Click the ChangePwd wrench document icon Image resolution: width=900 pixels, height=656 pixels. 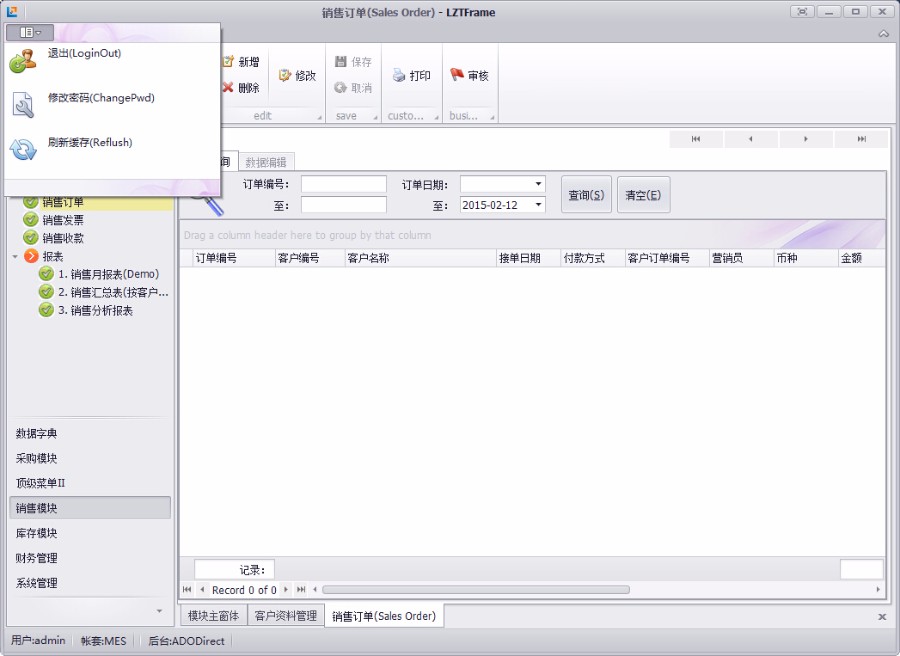(23, 105)
